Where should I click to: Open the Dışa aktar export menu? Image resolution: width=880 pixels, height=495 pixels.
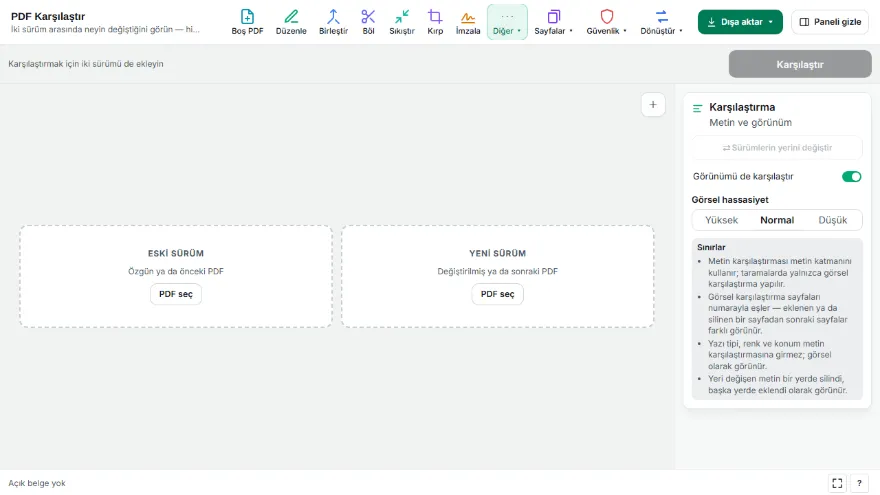click(740, 22)
